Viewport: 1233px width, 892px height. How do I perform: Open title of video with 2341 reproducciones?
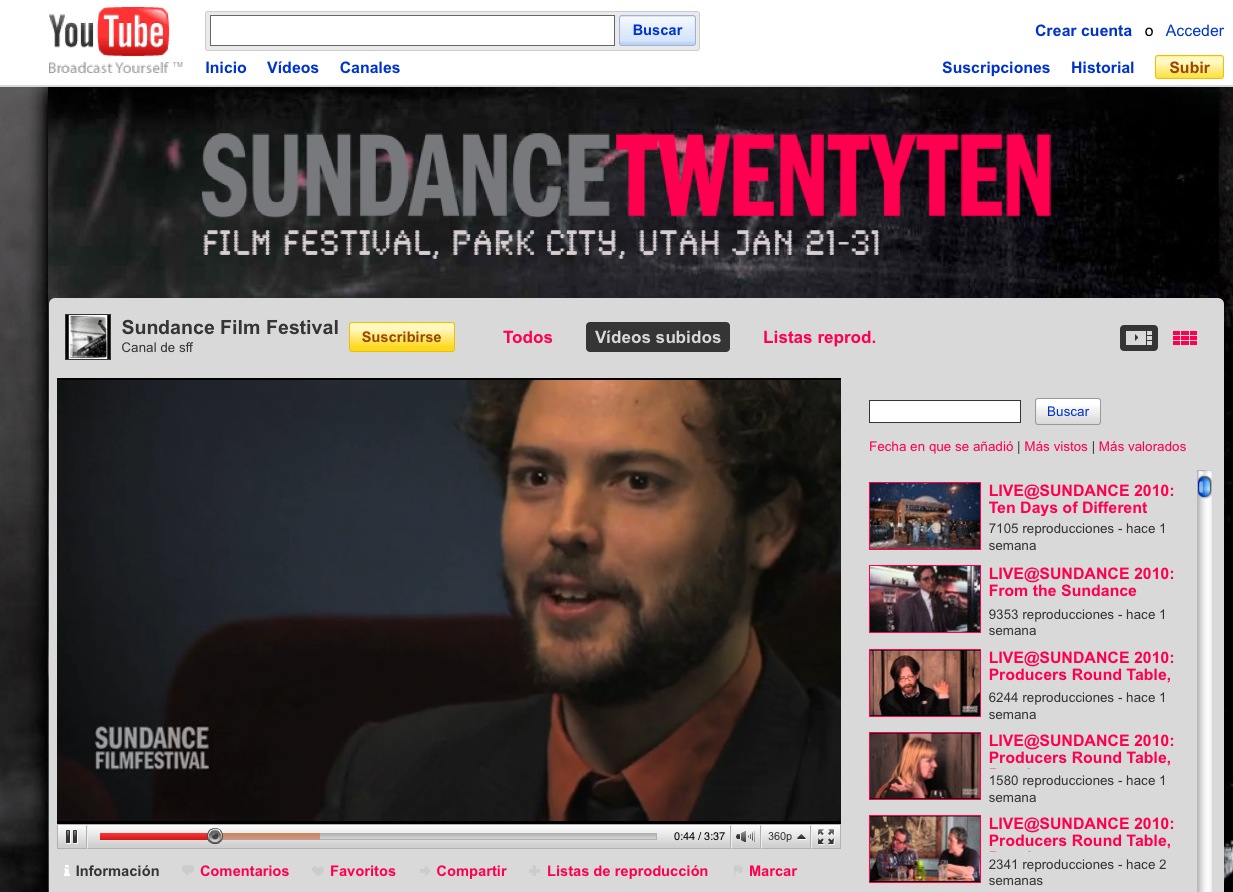(1082, 832)
